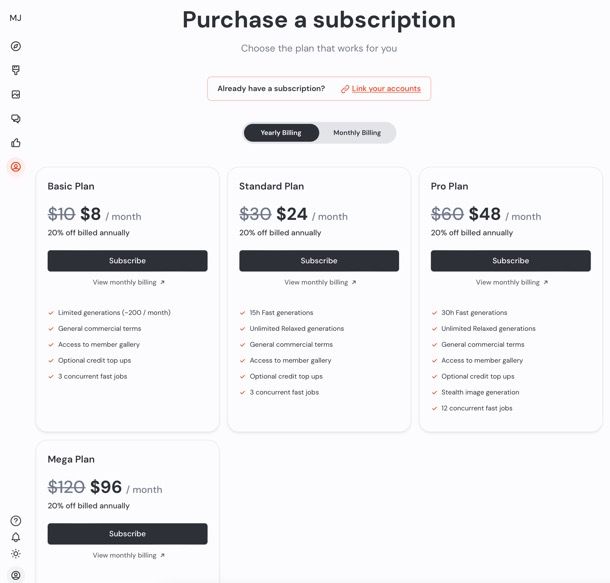This screenshot has width=610, height=583.
Task: Open the help question mark icon
Action: click(x=16, y=520)
